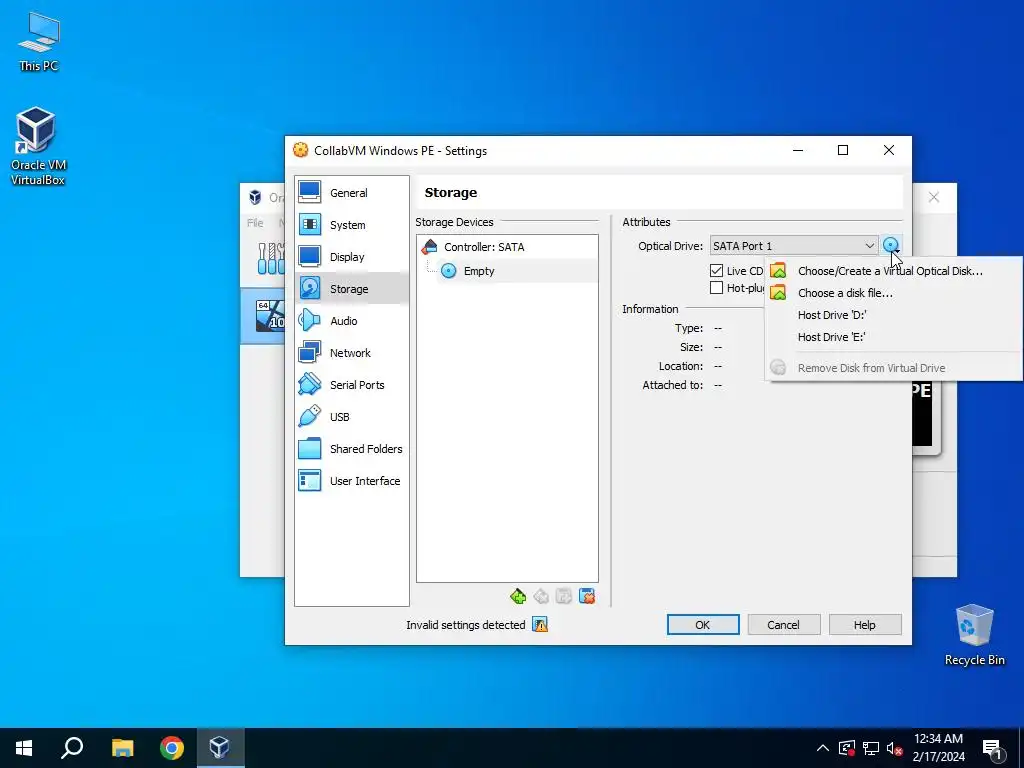Click the remove controller icon
Screen dimensions: 1024x768
click(x=541, y=596)
